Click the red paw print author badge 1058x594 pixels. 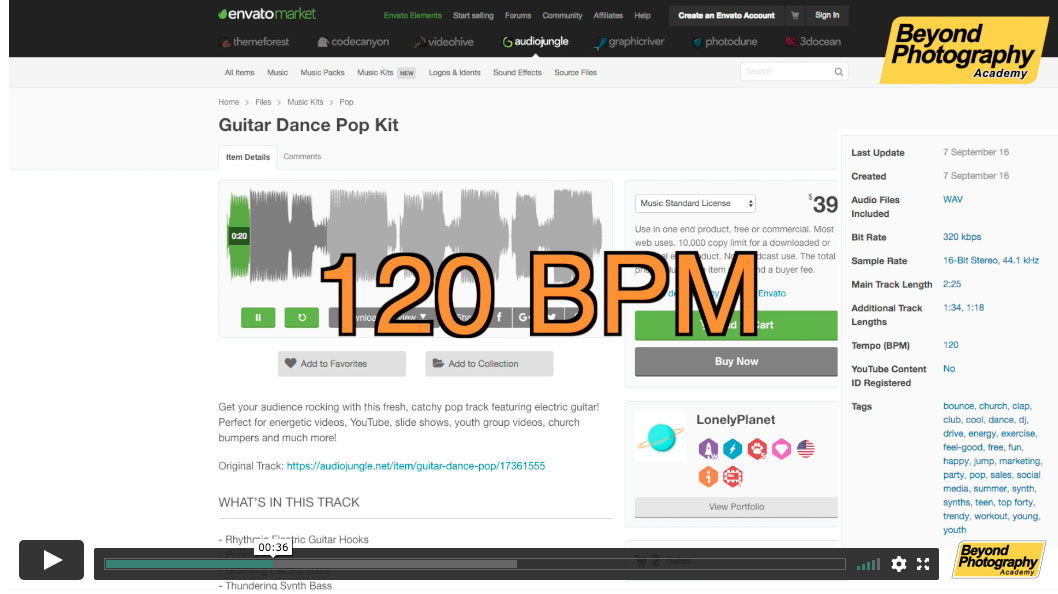click(756, 449)
